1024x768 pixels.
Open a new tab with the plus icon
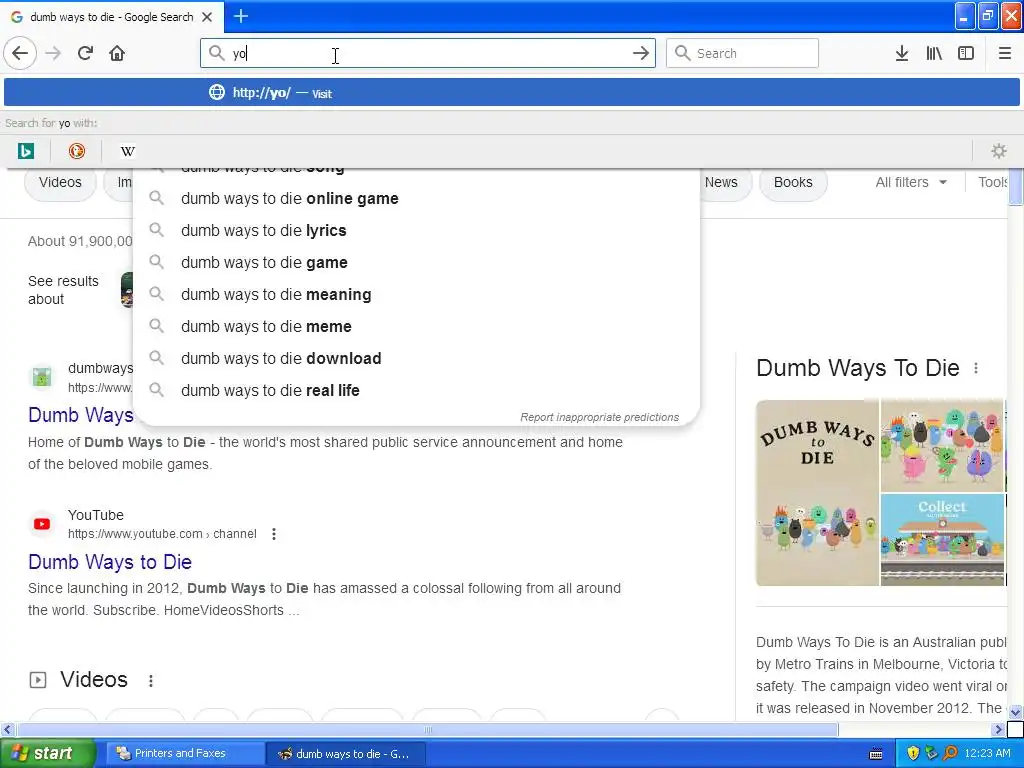pos(241,16)
